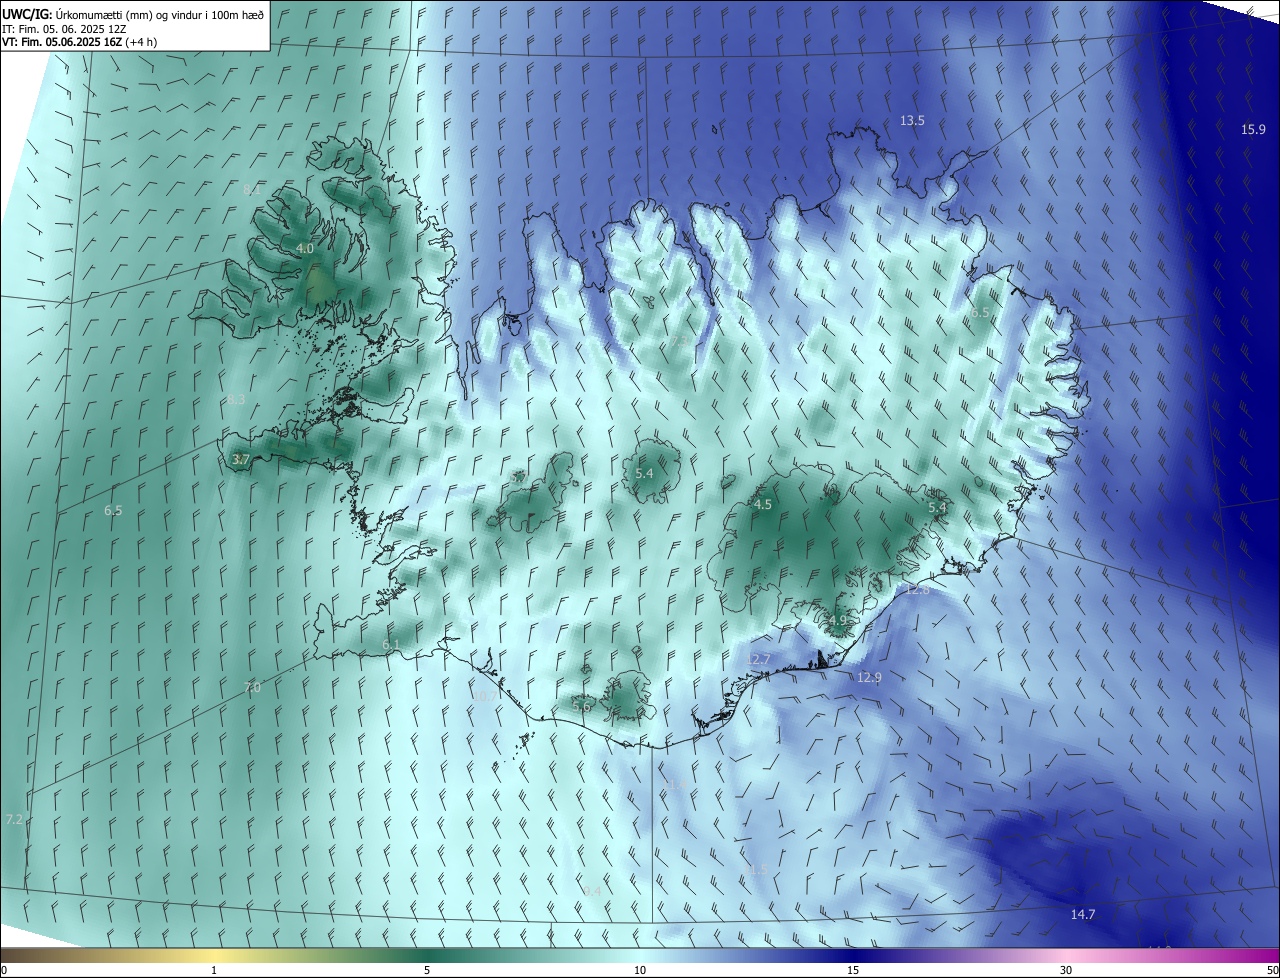Click the 4.5 value label
Image resolution: width=1280 pixels, height=978 pixels.
coord(763,505)
